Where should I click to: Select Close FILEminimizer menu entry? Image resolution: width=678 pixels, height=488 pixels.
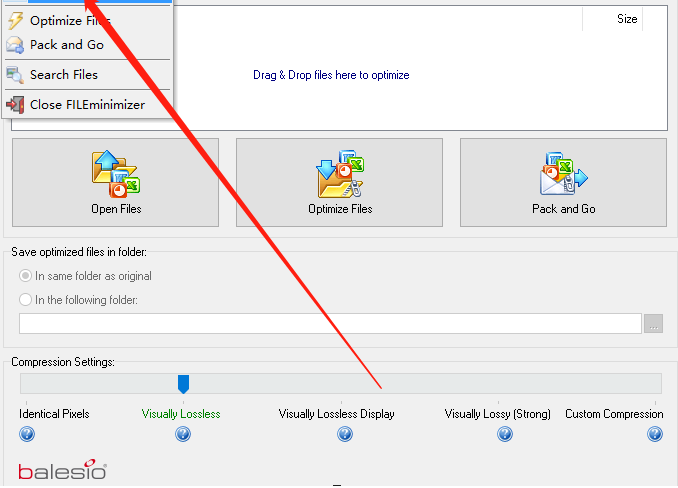coord(87,105)
